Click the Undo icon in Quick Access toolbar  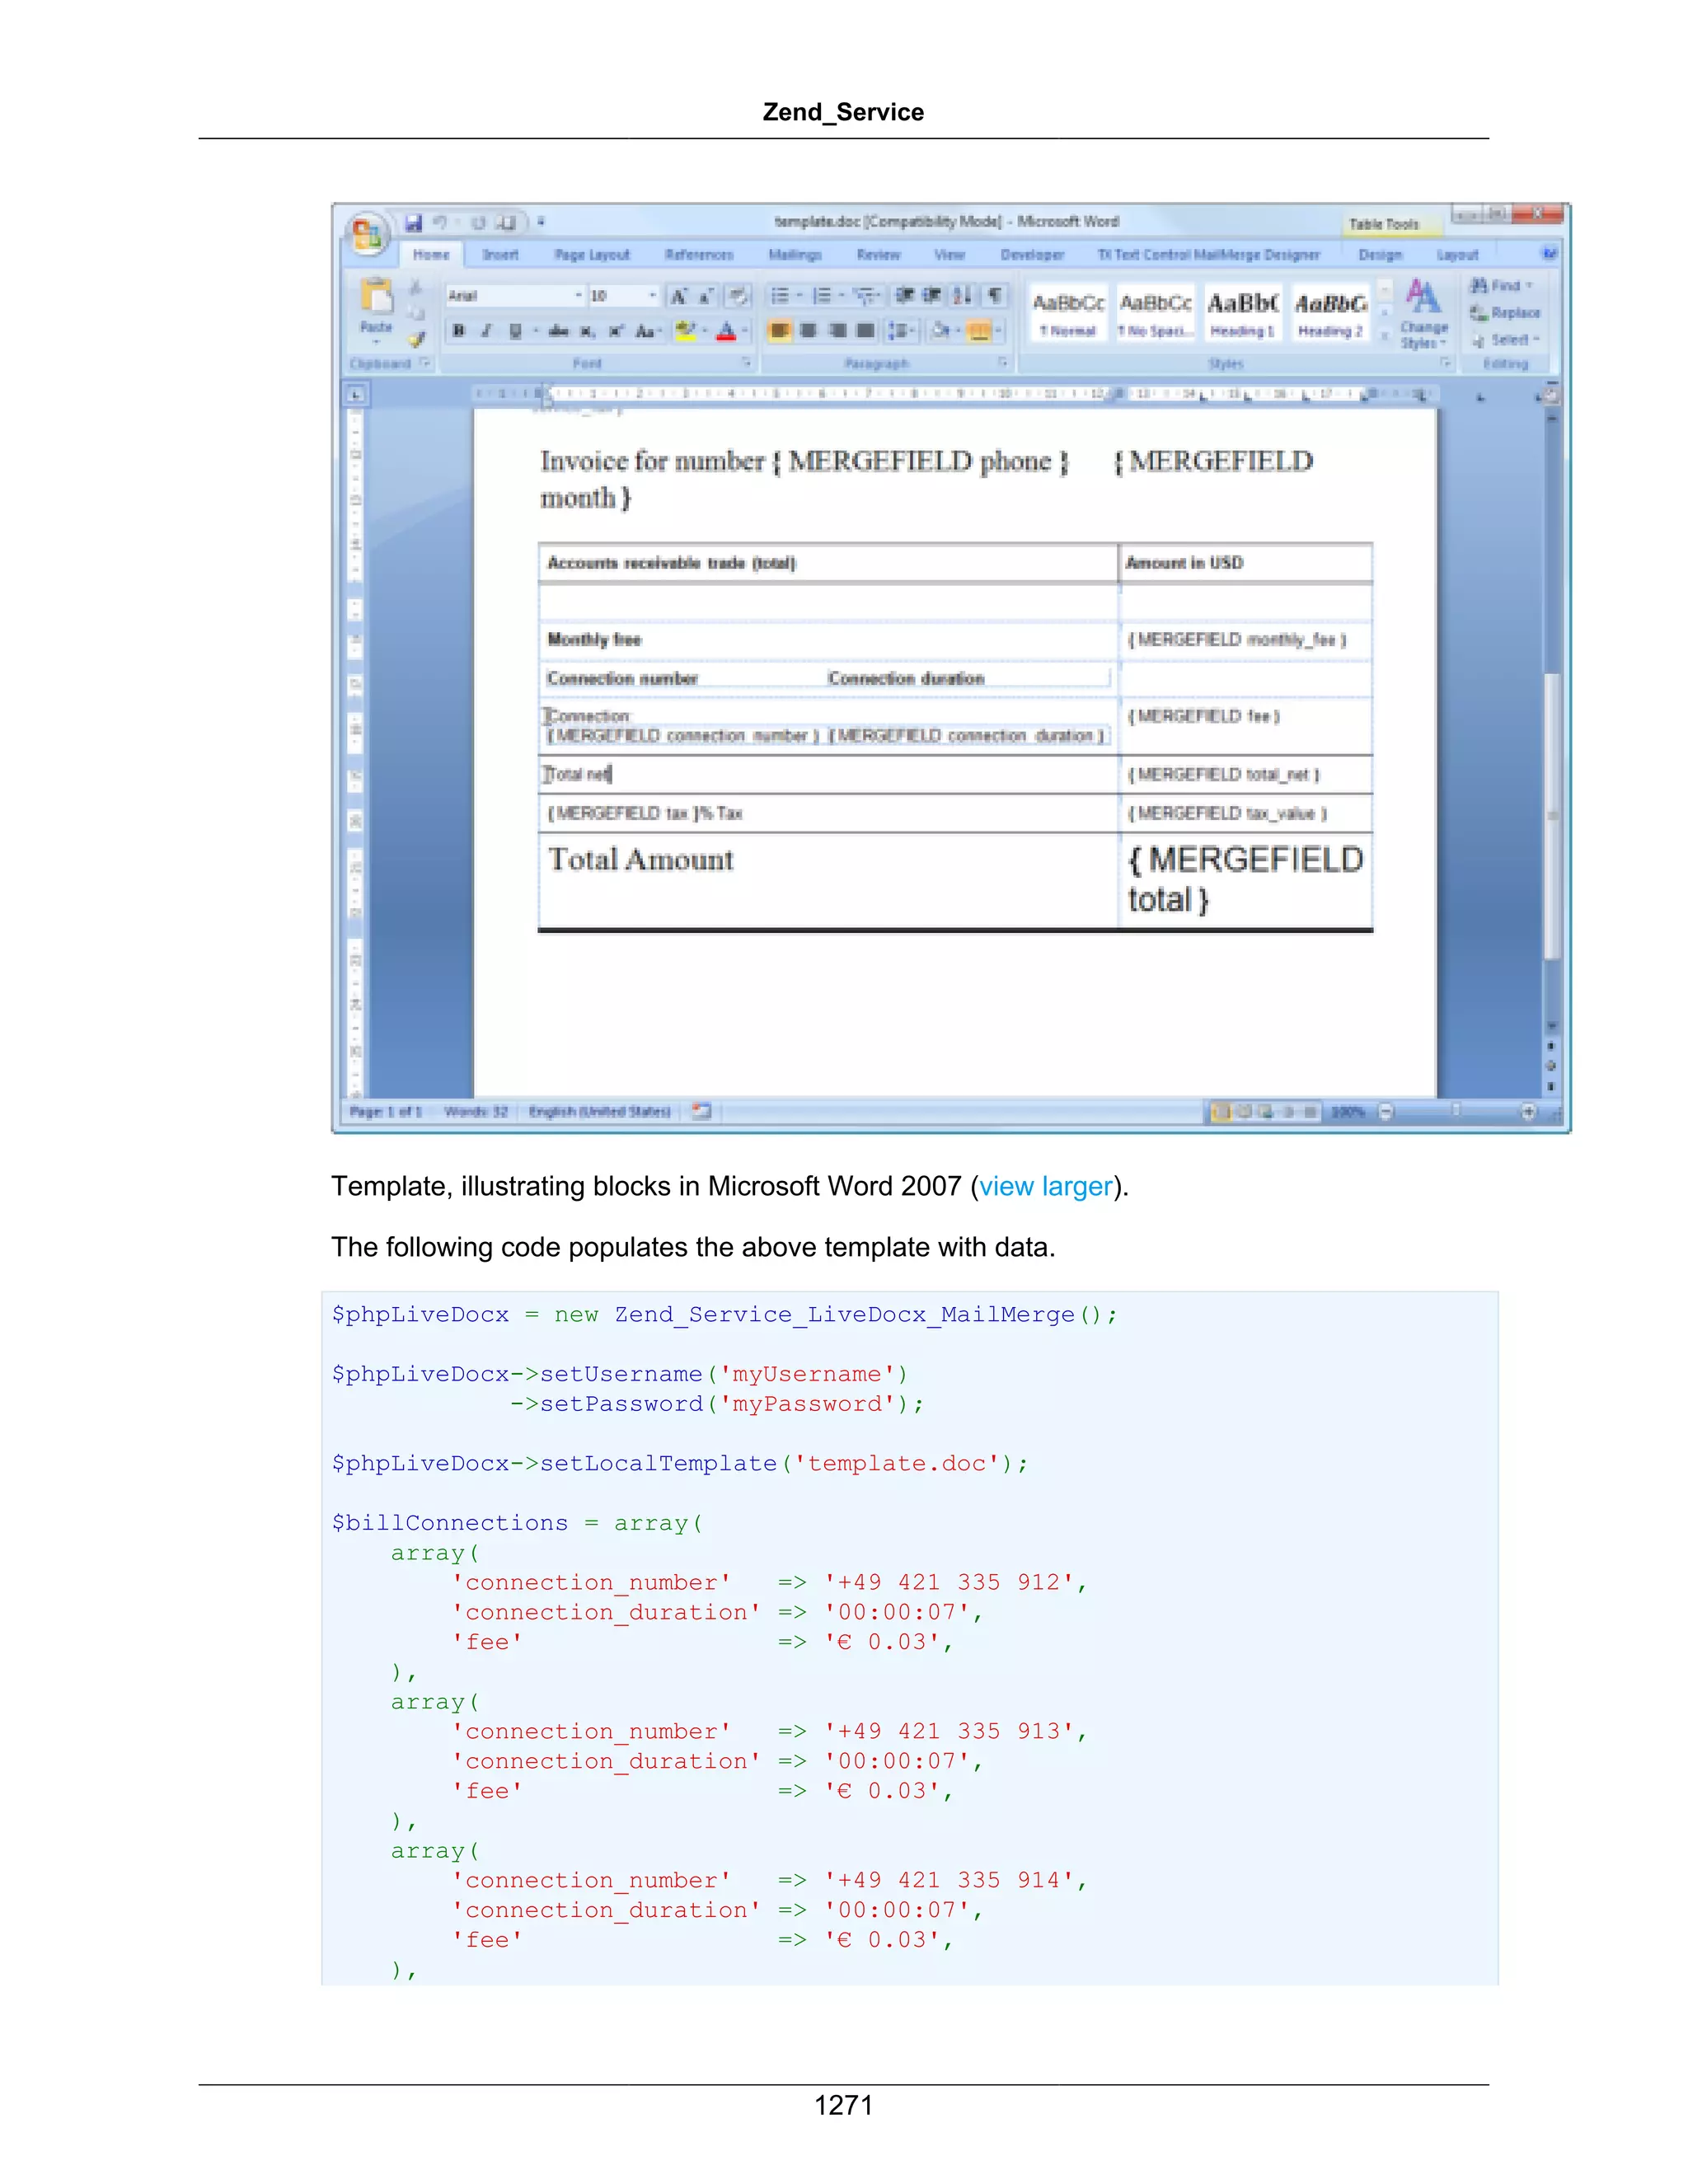click(440, 222)
